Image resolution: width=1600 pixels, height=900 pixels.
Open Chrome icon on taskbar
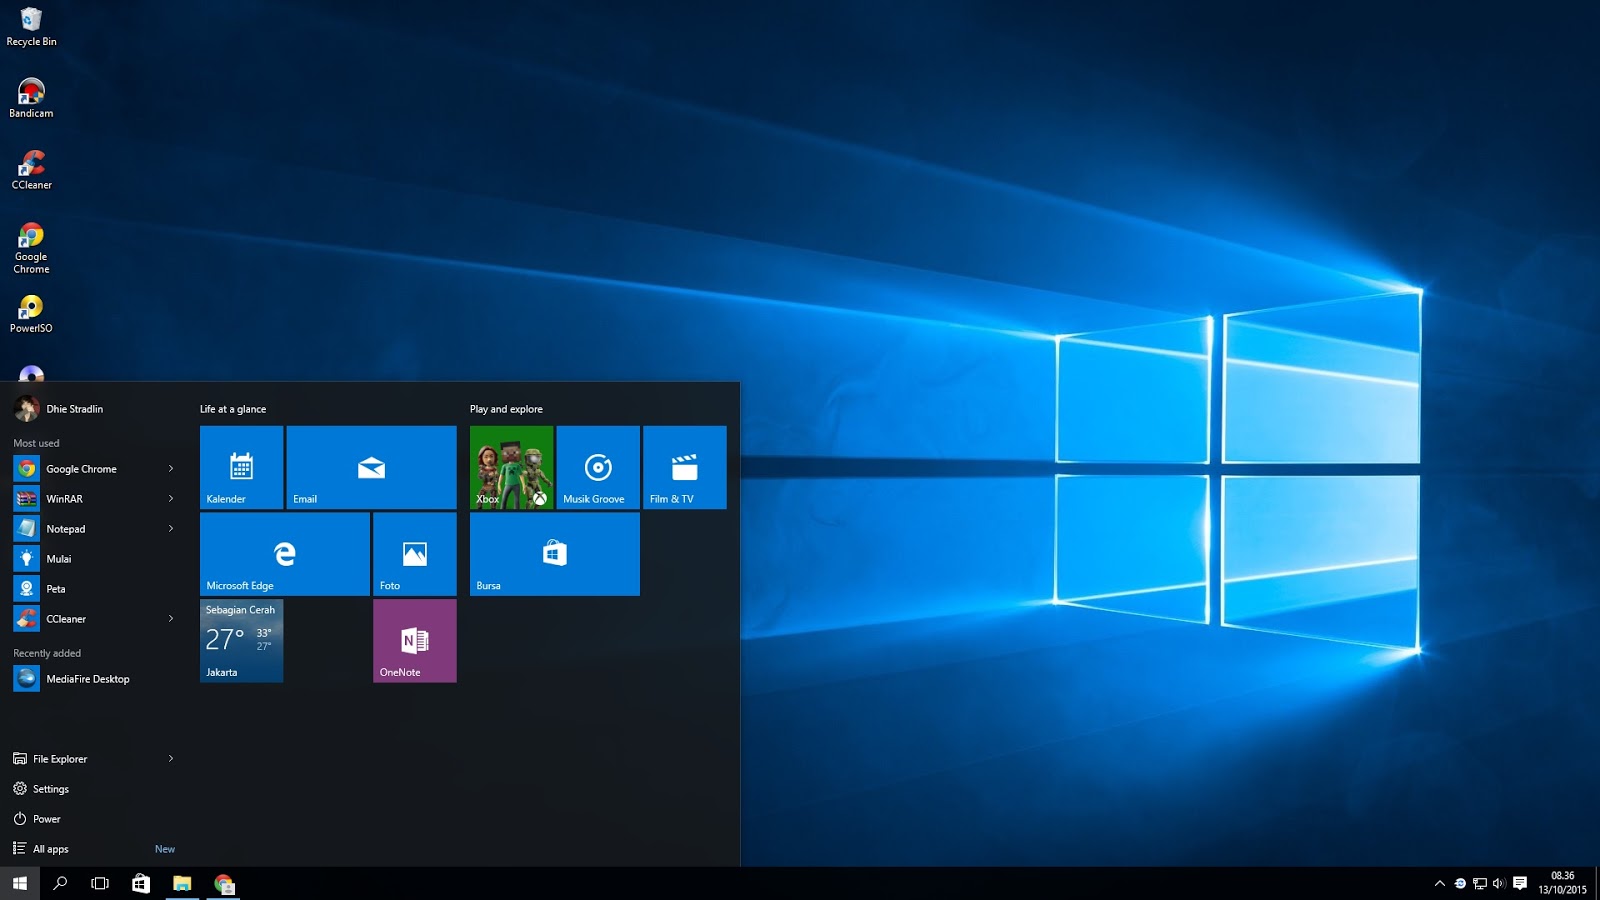click(x=224, y=883)
